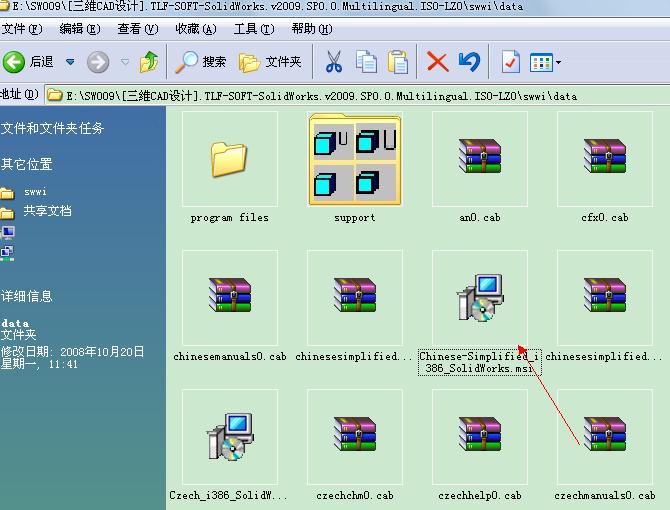Select the Czech_i386_SolidW... installer icon
The image size is (670, 510).
coord(230,437)
